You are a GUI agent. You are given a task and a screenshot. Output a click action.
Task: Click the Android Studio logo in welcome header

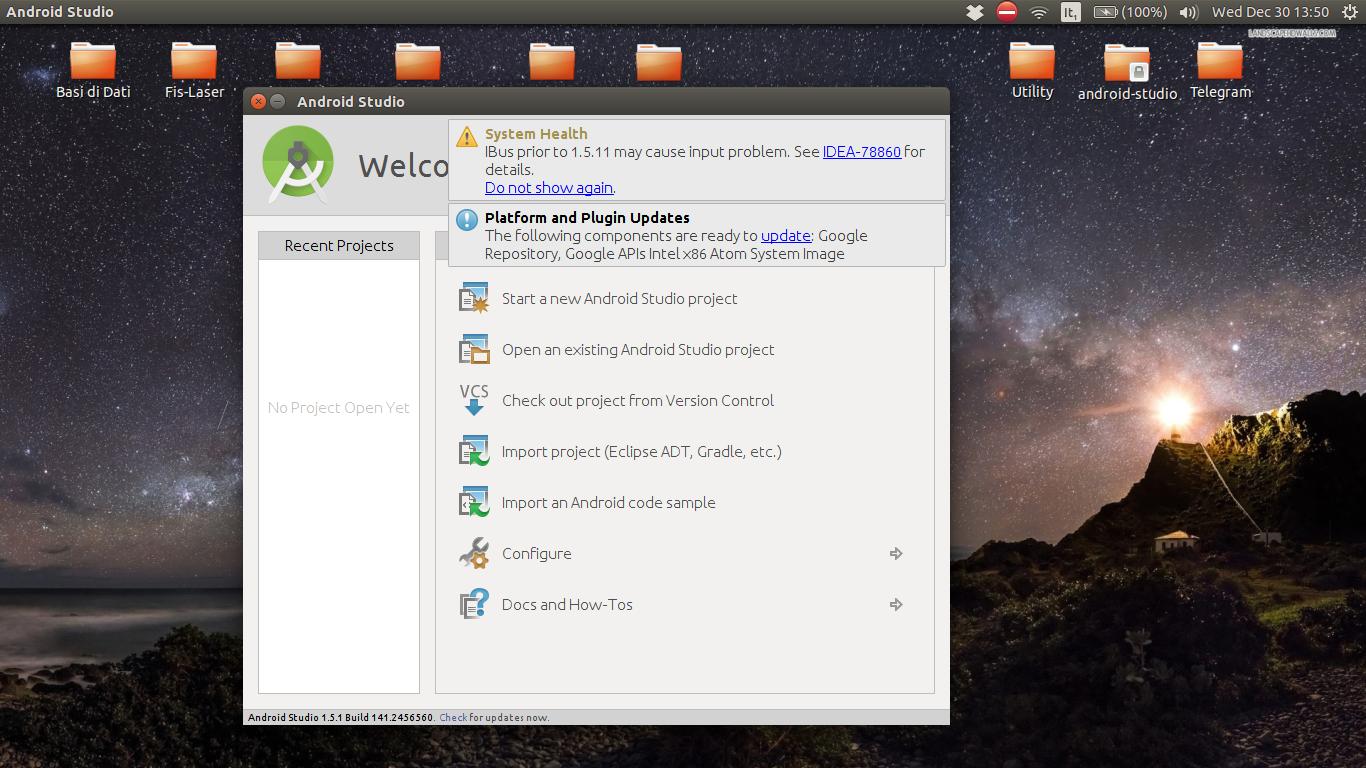(297, 165)
